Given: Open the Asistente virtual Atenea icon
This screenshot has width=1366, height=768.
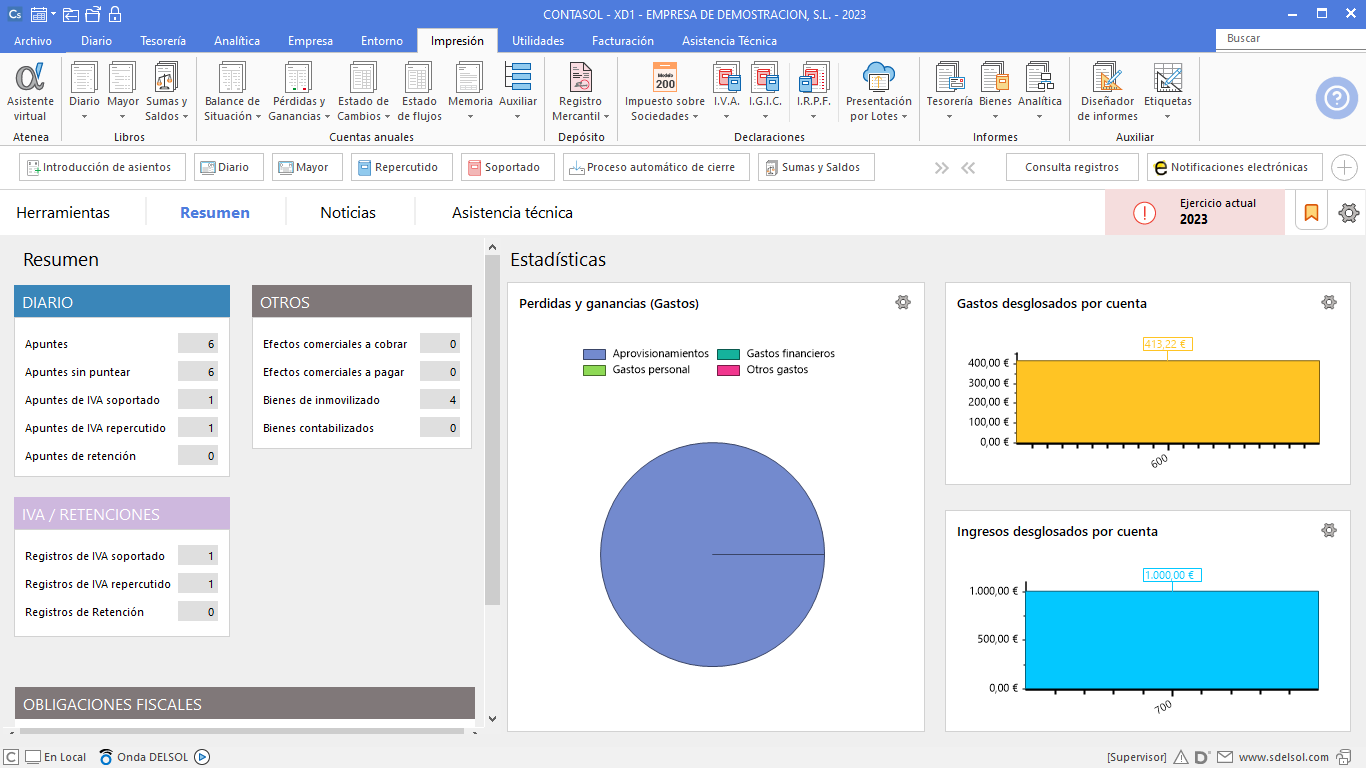Looking at the screenshot, I should (30, 79).
